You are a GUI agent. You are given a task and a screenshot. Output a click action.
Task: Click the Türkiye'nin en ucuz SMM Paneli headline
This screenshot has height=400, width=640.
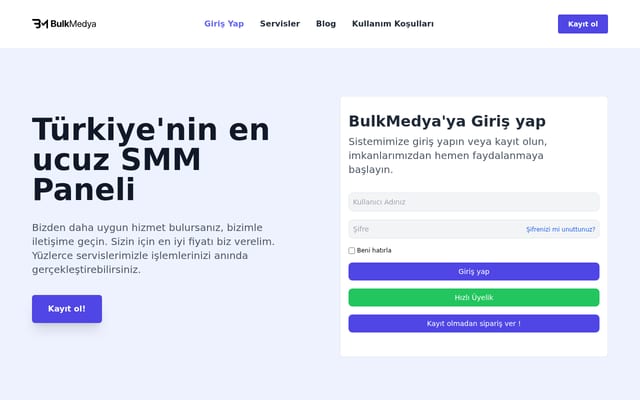151,159
